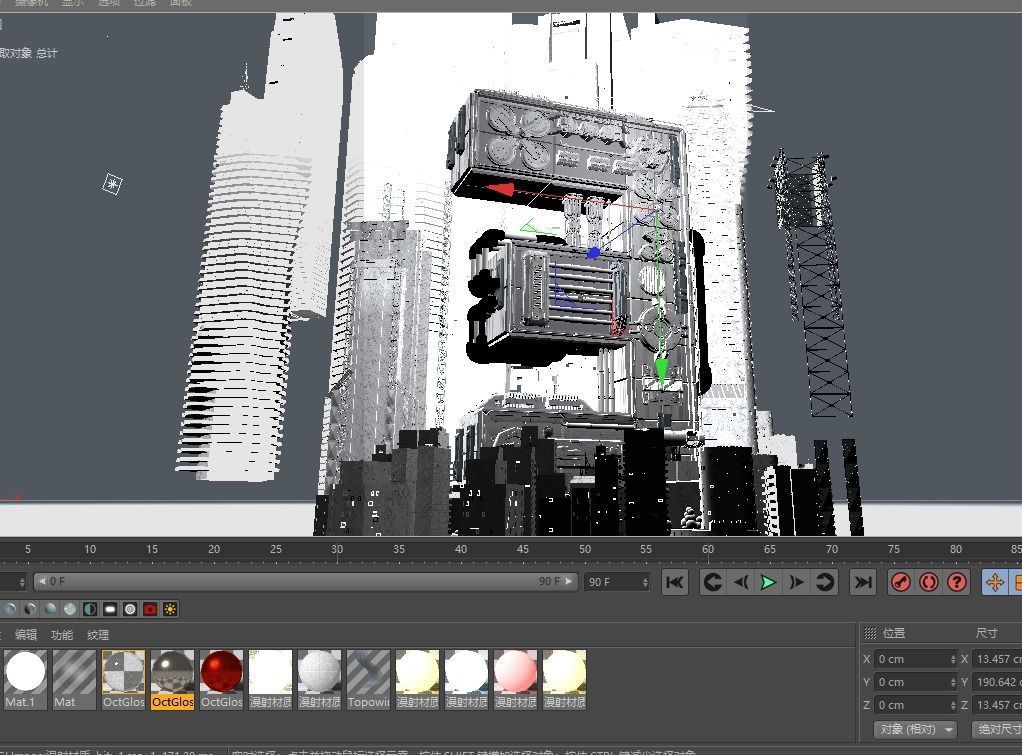Click the left arrow of the frame range slider
Image resolution: width=1022 pixels, height=755 pixels.
tap(42, 581)
